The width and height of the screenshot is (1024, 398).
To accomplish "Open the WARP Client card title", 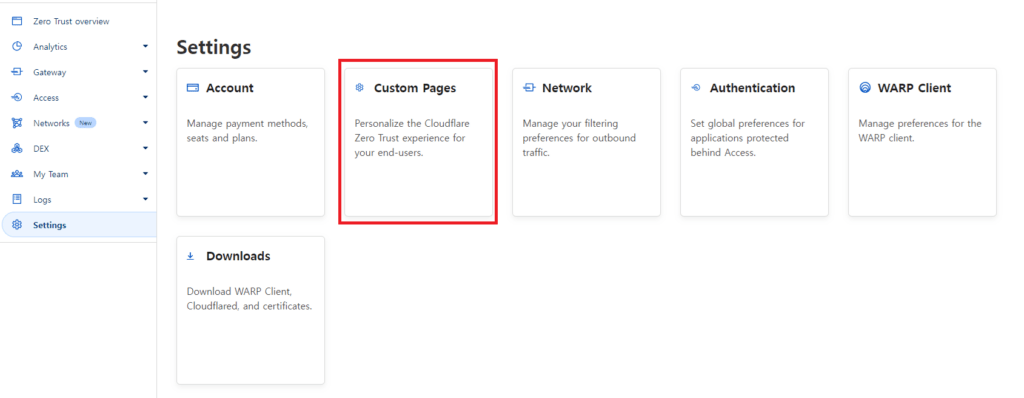I will (x=915, y=88).
